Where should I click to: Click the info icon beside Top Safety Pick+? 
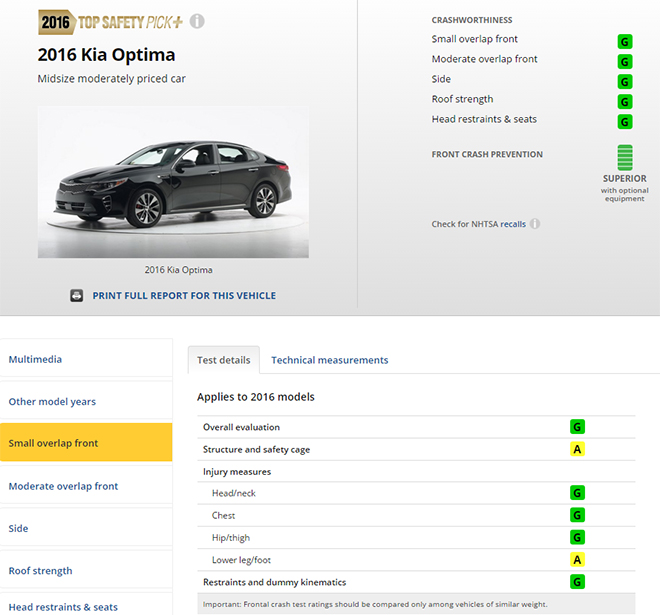[x=197, y=21]
